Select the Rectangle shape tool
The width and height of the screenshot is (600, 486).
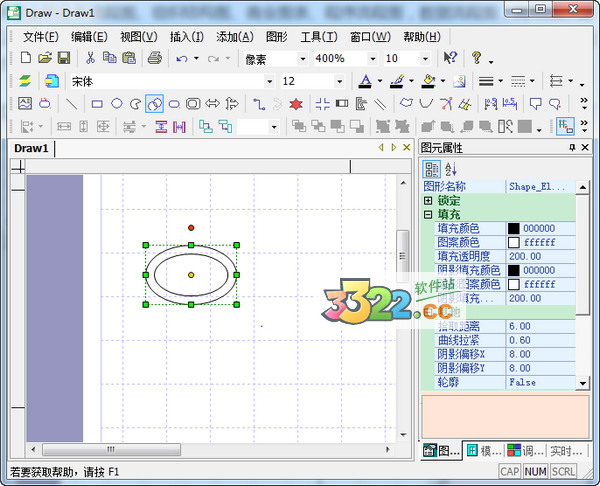tap(97, 103)
